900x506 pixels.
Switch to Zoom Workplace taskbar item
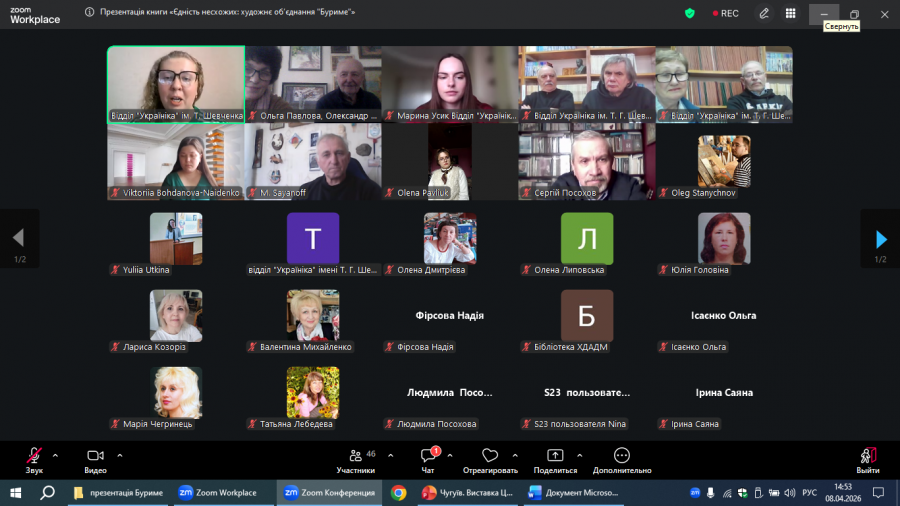pos(218,493)
